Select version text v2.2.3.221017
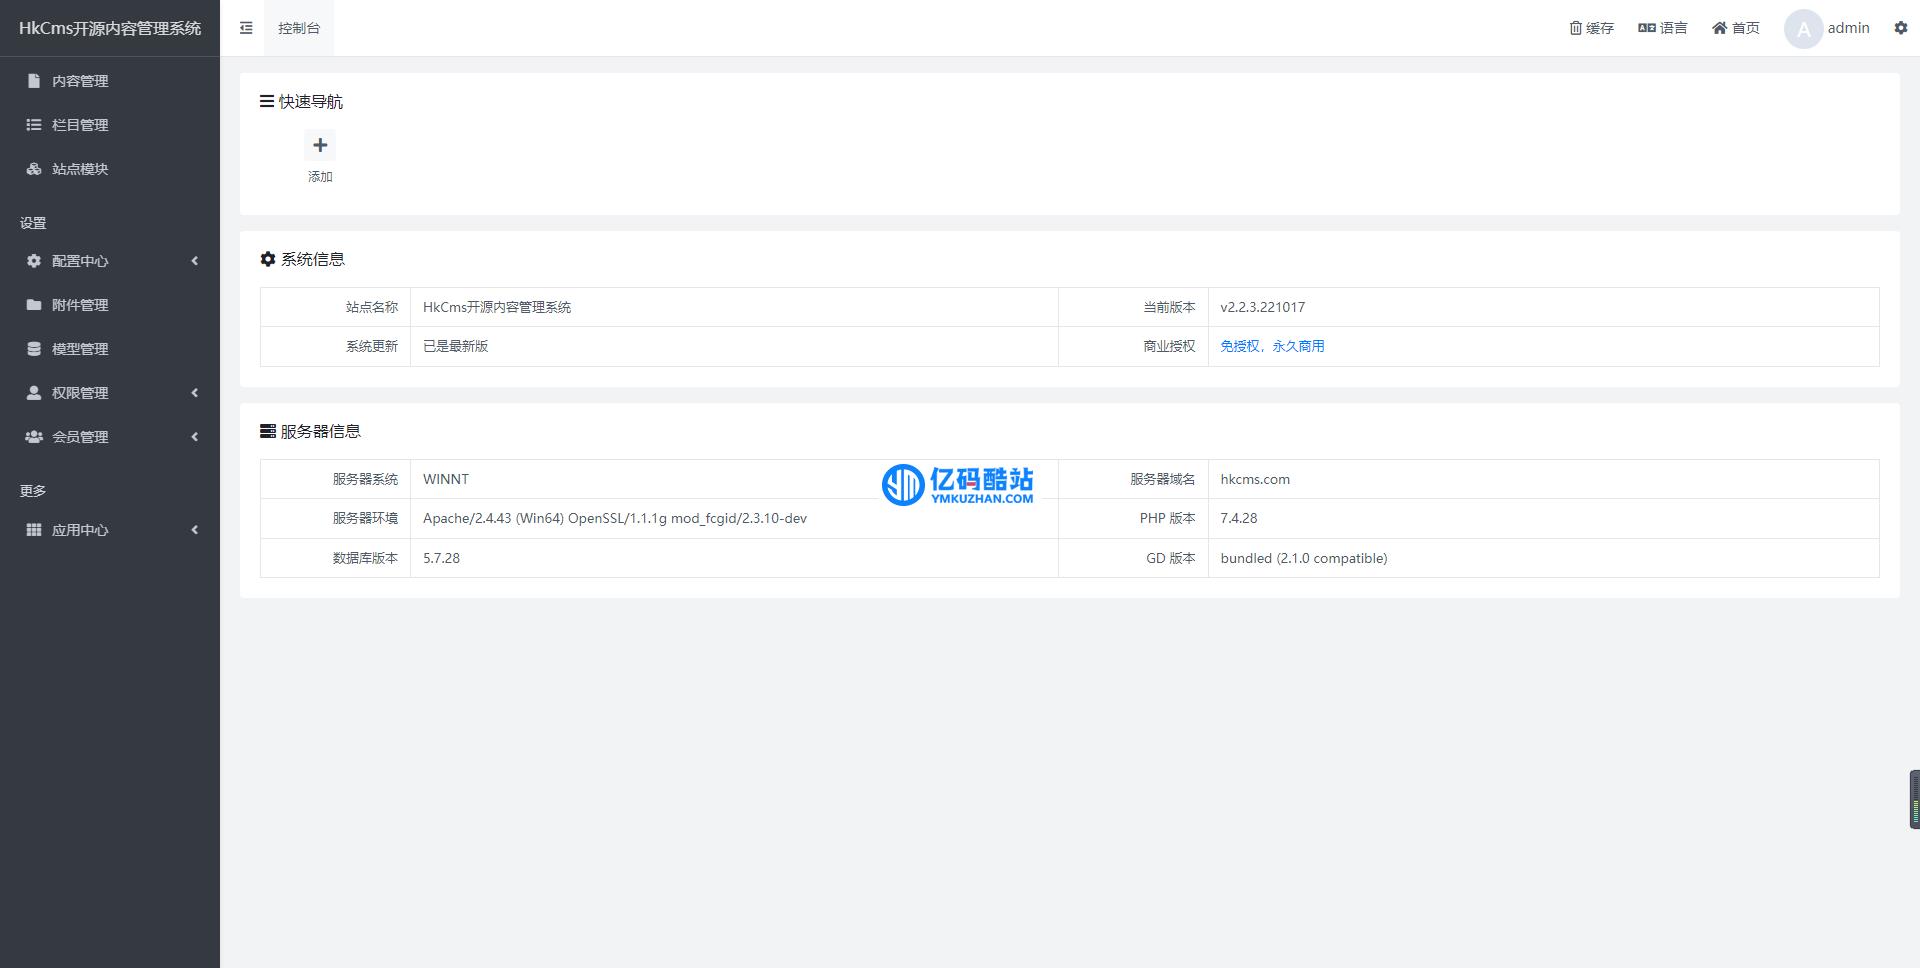This screenshot has width=1920, height=968. click(x=1262, y=307)
